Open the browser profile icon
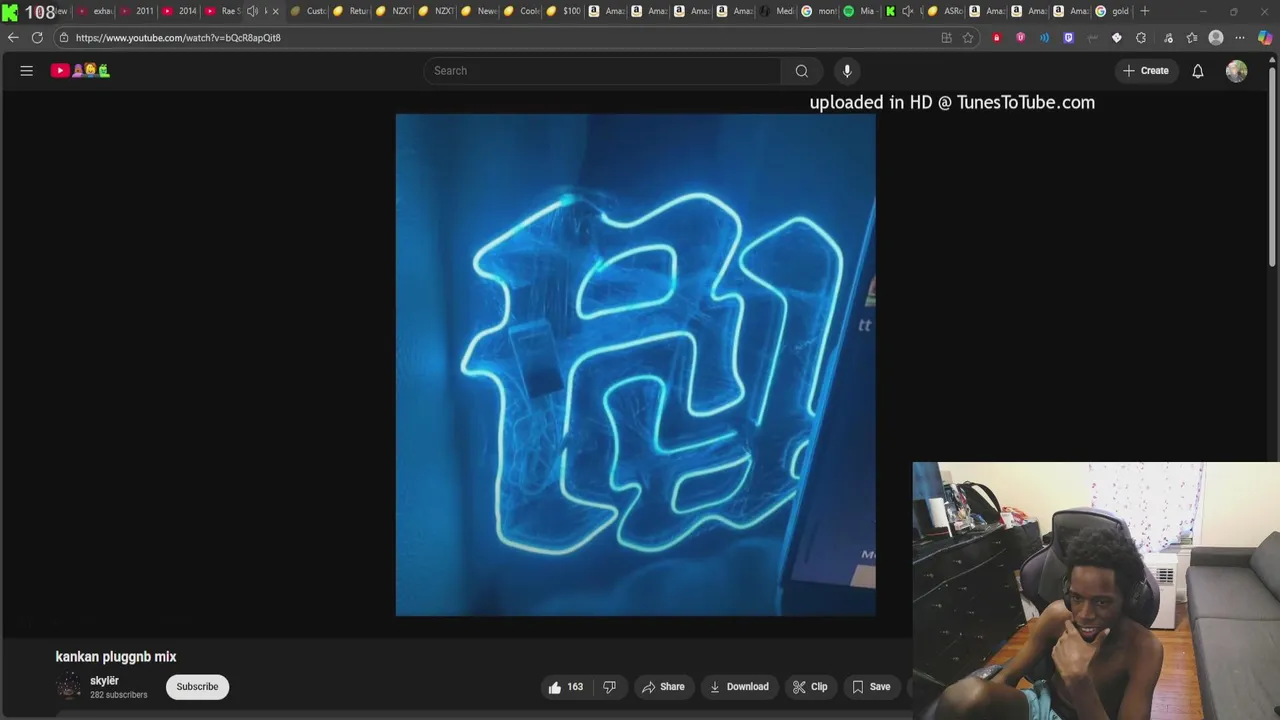Image resolution: width=1280 pixels, height=720 pixels. (x=1216, y=38)
